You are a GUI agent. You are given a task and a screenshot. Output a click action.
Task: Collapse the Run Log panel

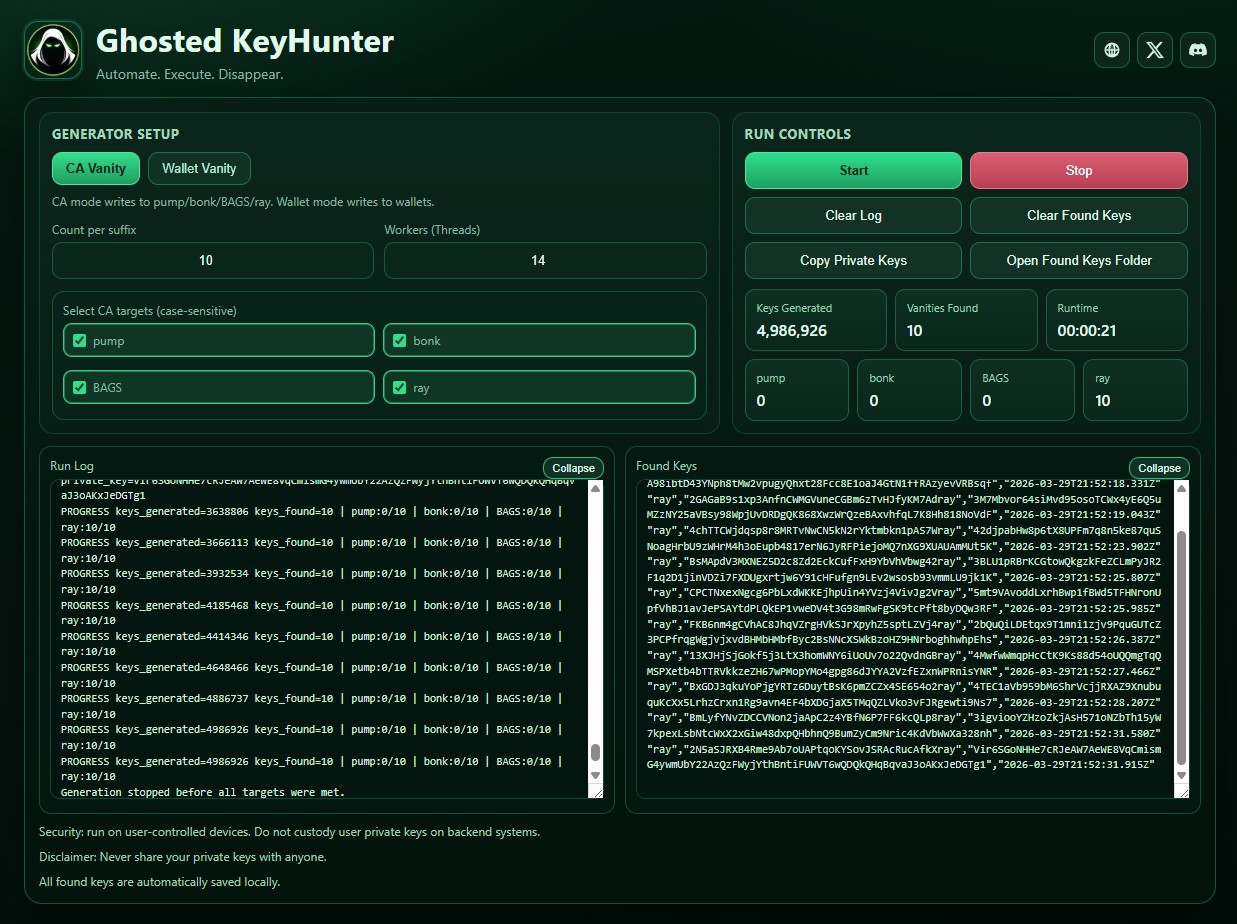point(573,467)
